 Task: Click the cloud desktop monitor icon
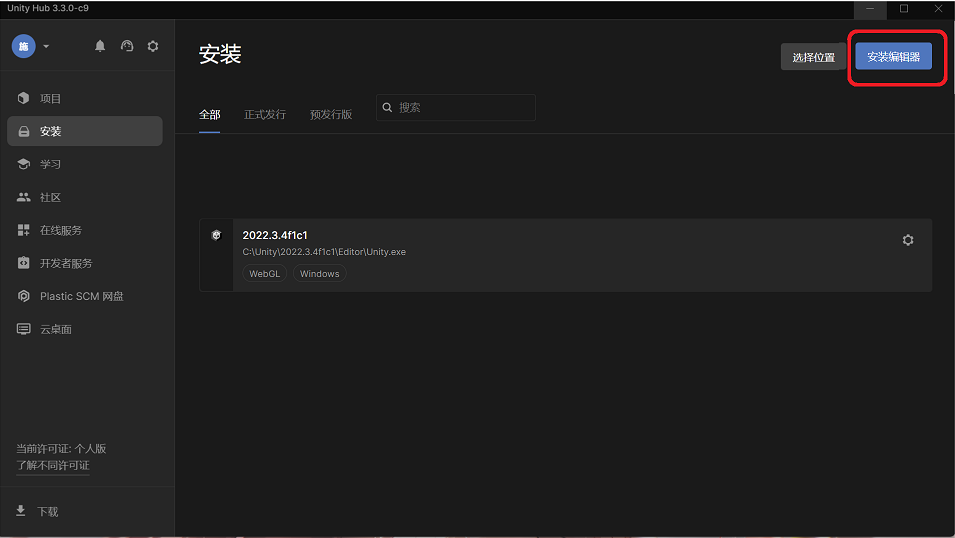click(x=24, y=329)
